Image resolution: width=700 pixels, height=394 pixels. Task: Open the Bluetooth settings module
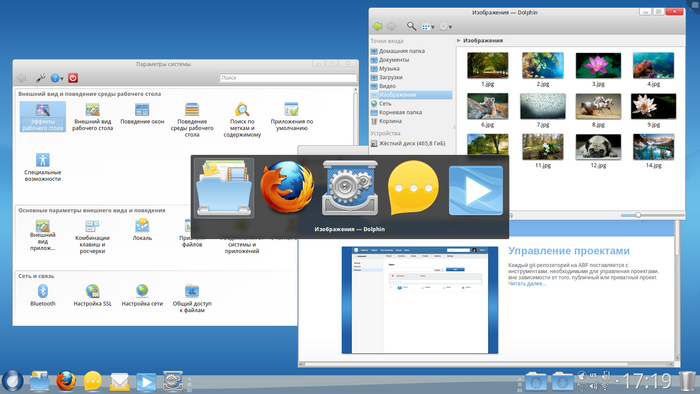[x=42, y=295]
